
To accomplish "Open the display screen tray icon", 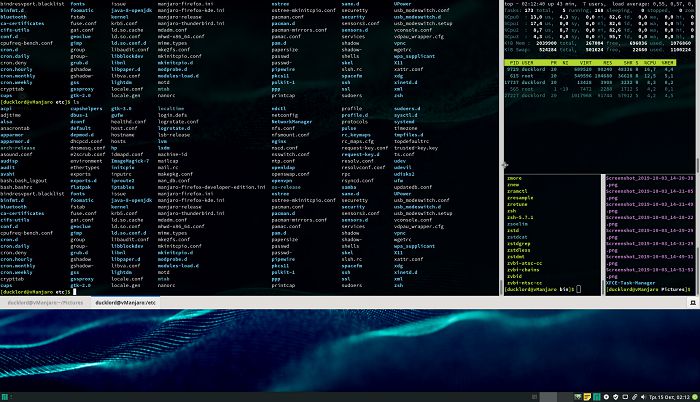I will [625, 397].
